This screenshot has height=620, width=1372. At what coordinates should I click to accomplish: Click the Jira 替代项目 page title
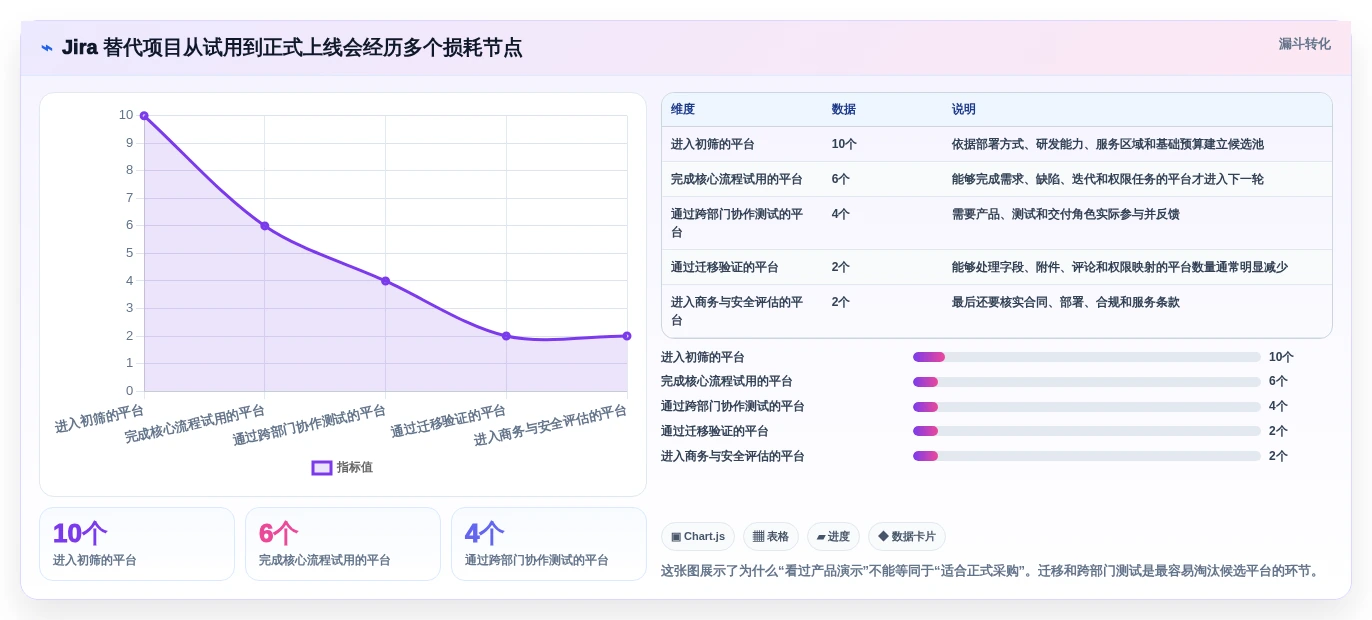[x=292, y=48]
